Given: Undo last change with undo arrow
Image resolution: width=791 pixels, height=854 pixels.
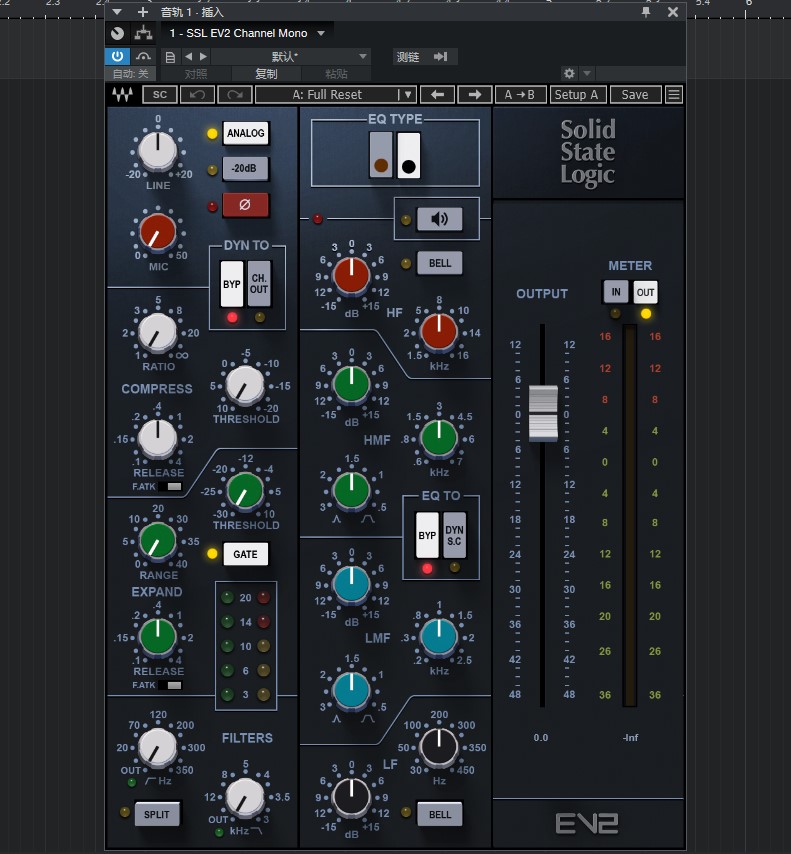Looking at the screenshot, I should pyautogui.click(x=197, y=95).
